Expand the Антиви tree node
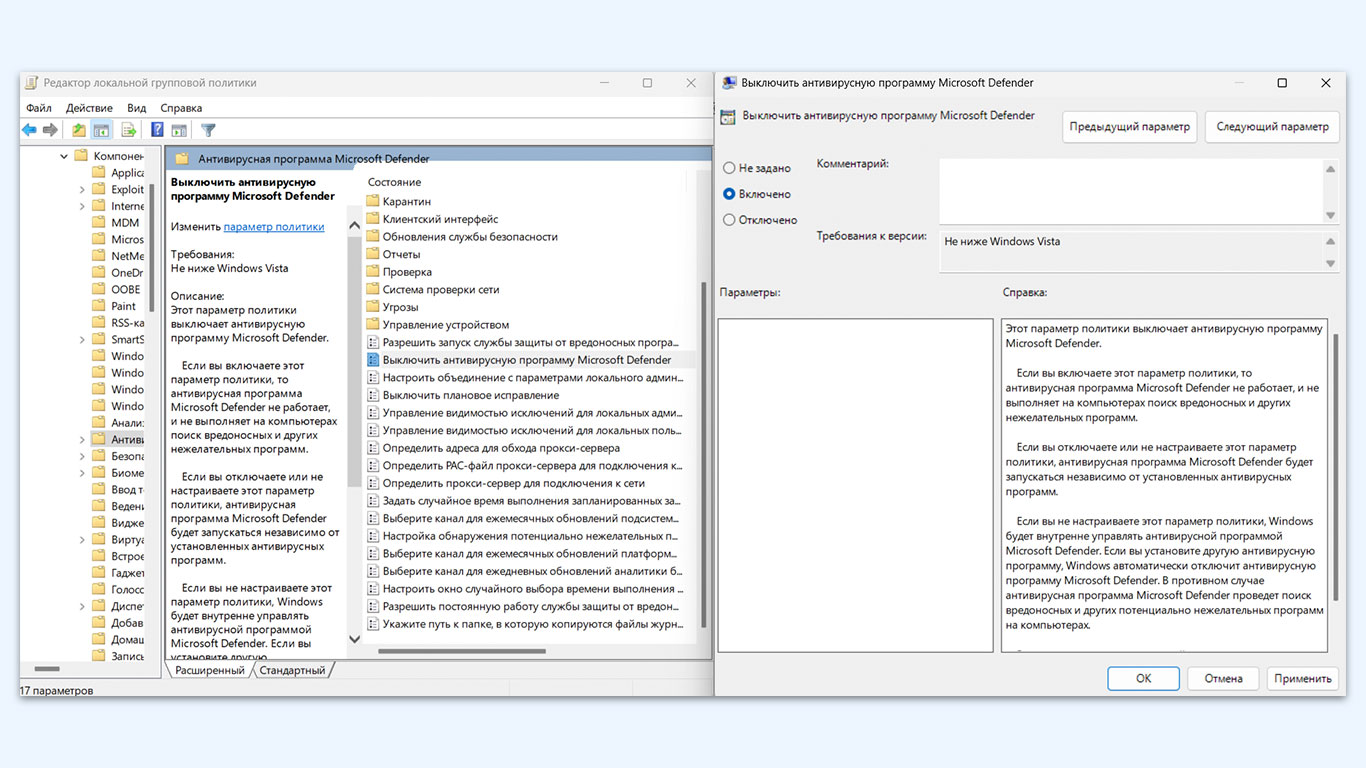This screenshot has width=1366, height=768. pos(82,439)
